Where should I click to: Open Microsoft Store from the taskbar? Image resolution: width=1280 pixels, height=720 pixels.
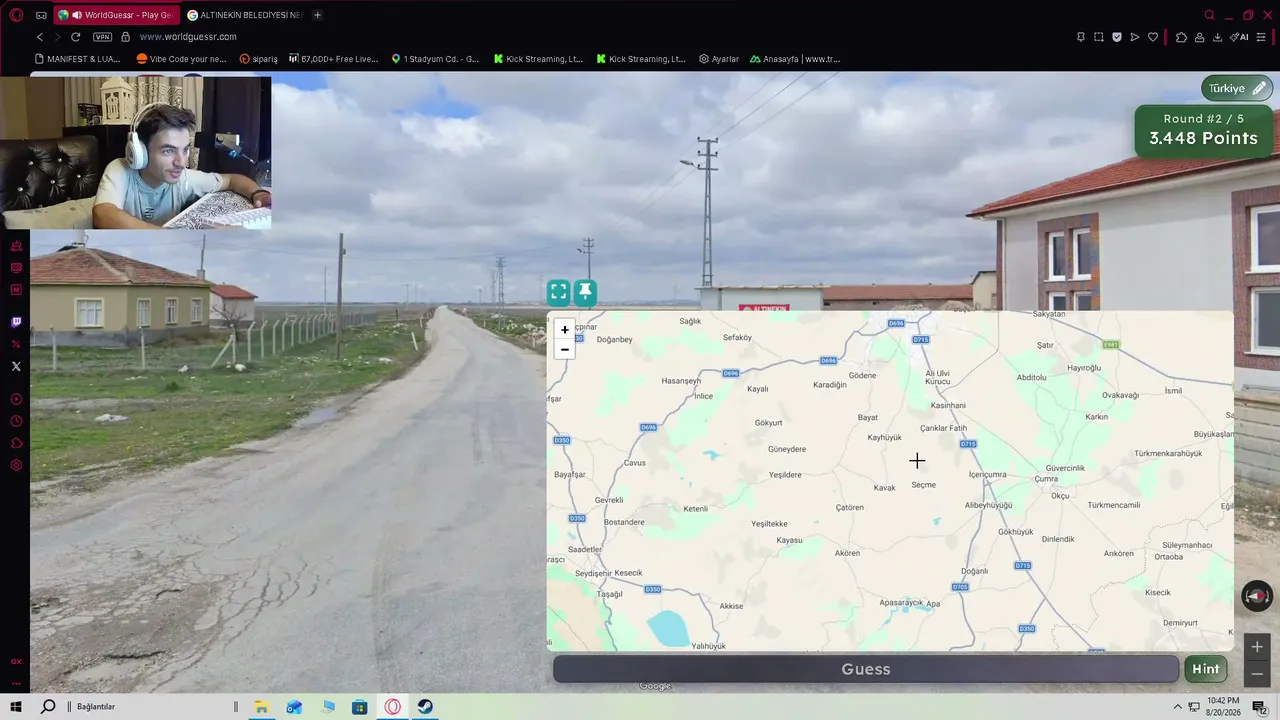tap(359, 707)
